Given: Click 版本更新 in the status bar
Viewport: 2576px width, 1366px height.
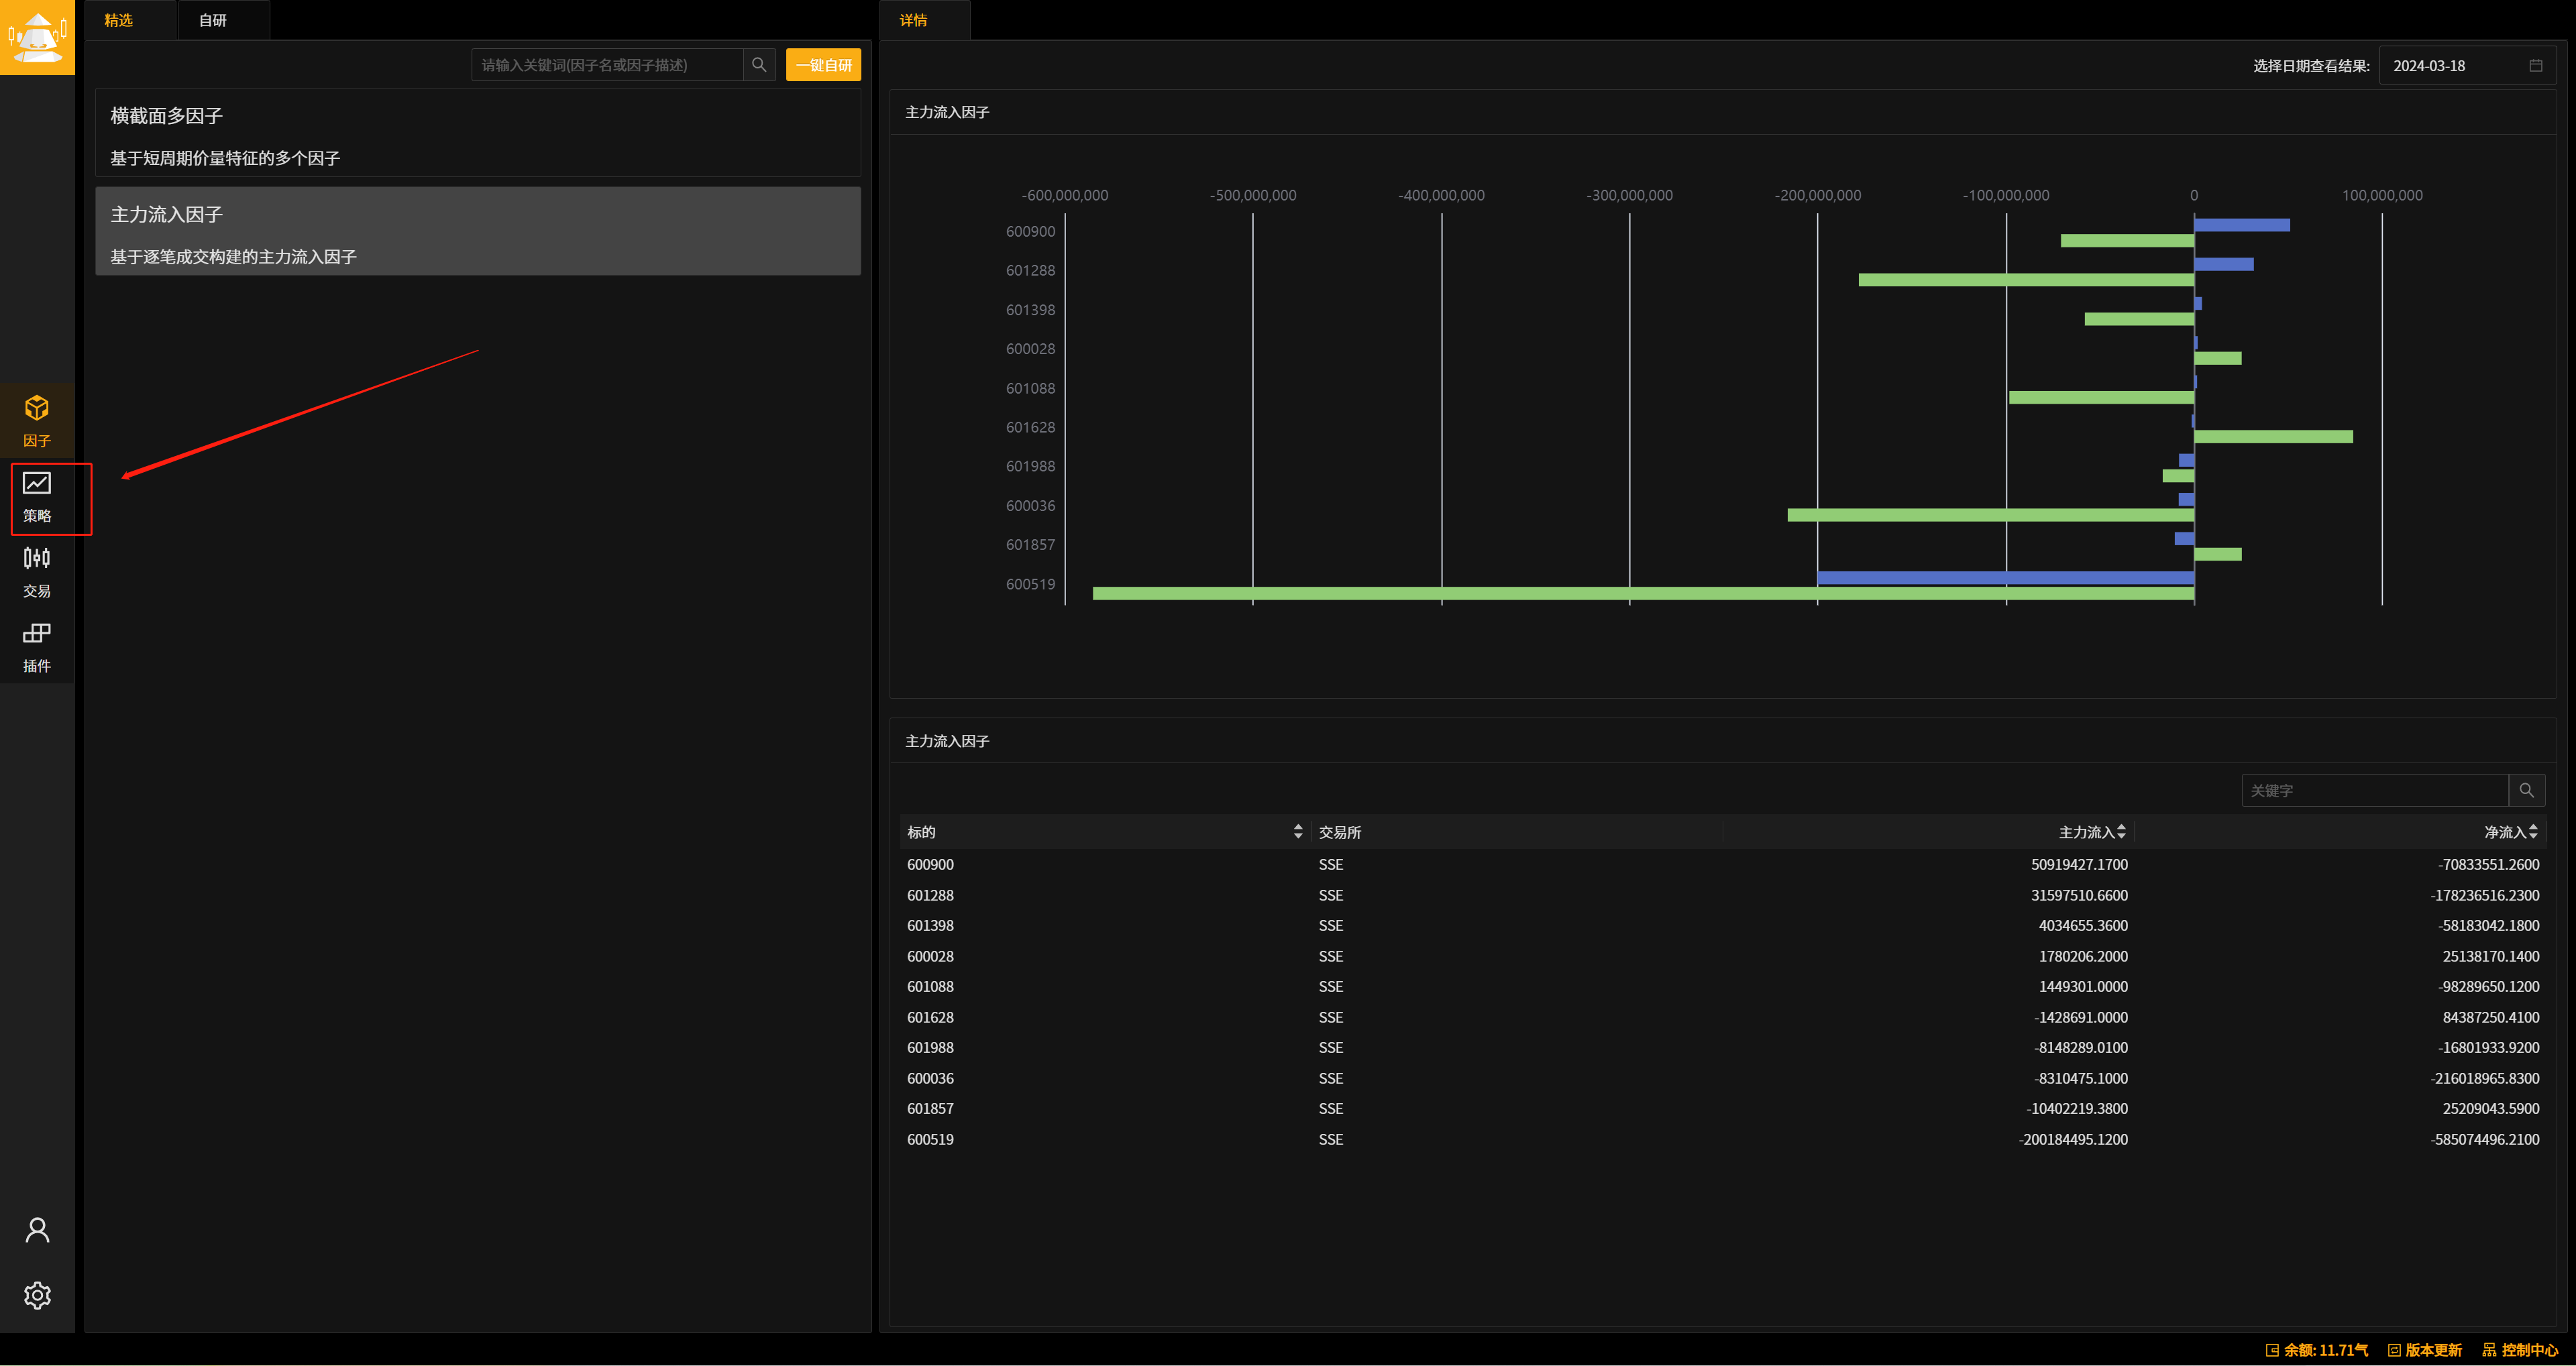Looking at the screenshot, I should point(2425,1350).
